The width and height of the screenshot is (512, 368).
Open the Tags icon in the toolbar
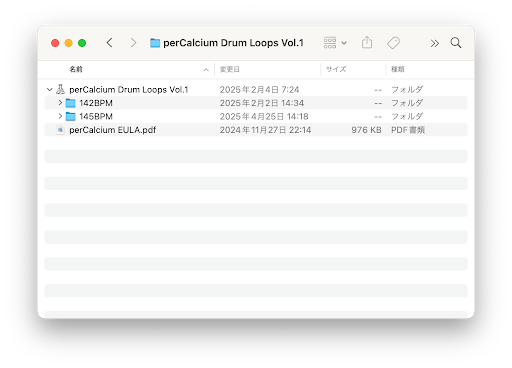point(393,43)
